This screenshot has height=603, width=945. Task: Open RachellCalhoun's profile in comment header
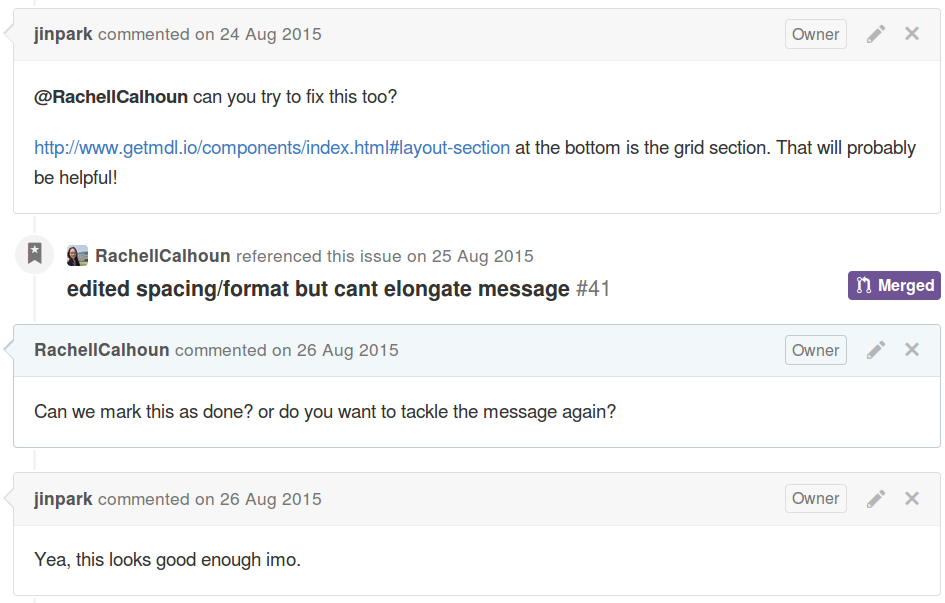coord(102,350)
